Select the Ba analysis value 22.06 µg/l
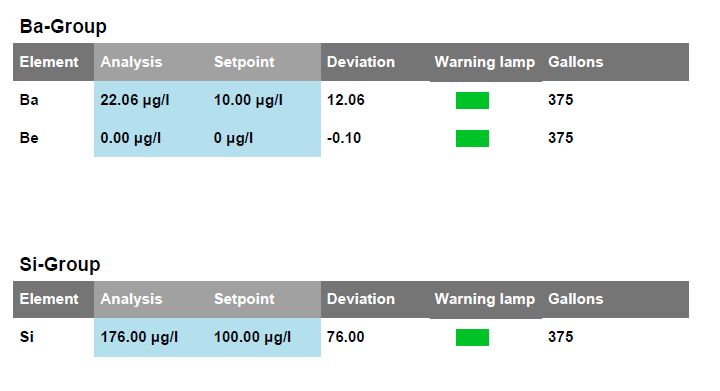 [x=135, y=100]
